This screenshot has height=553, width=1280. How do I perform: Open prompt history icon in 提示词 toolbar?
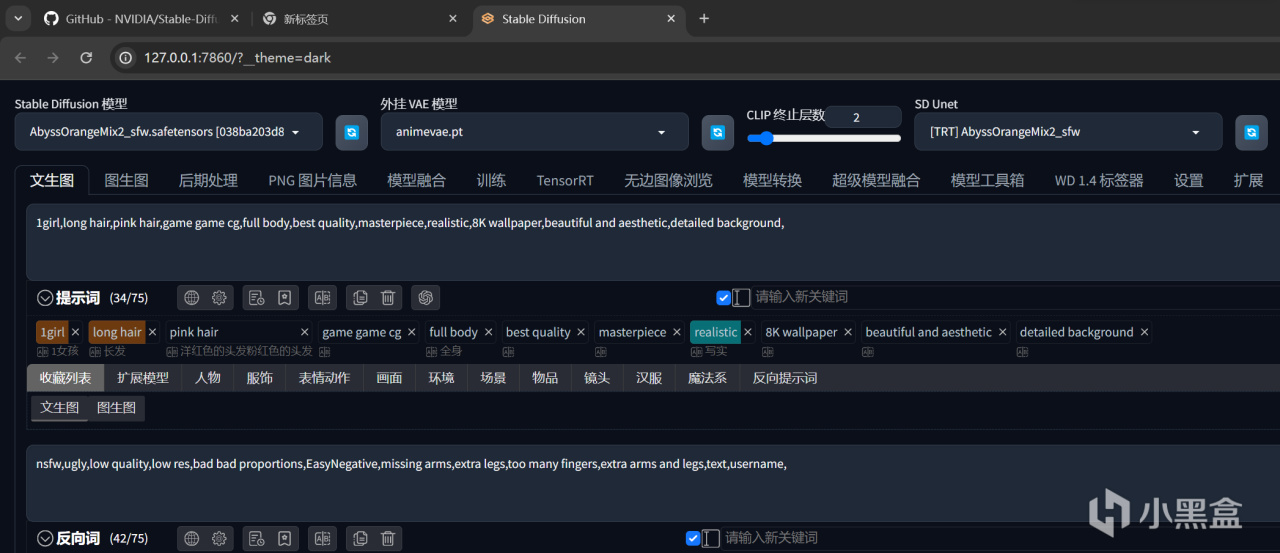[257, 297]
